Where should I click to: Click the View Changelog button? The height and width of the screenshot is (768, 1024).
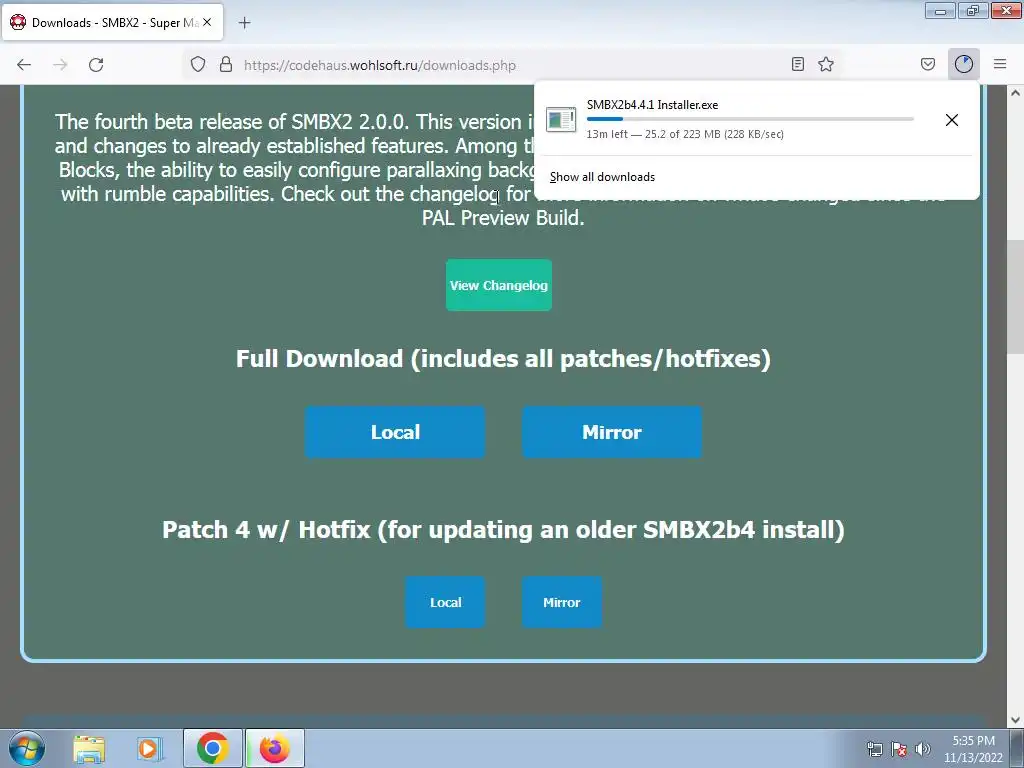coord(499,285)
